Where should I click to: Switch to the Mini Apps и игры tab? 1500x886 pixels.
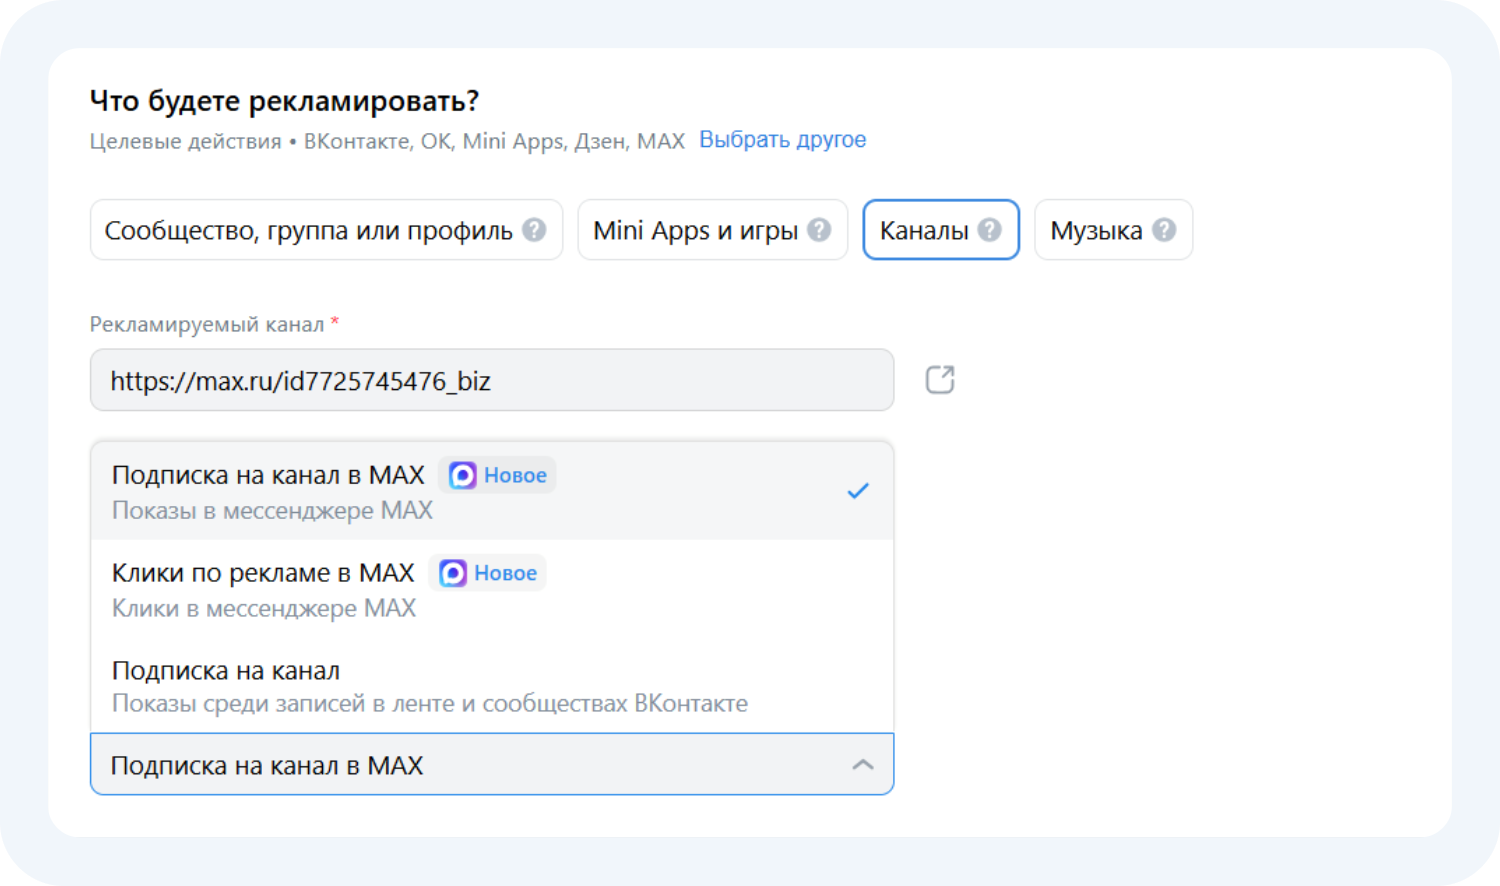pyautogui.click(x=713, y=230)
